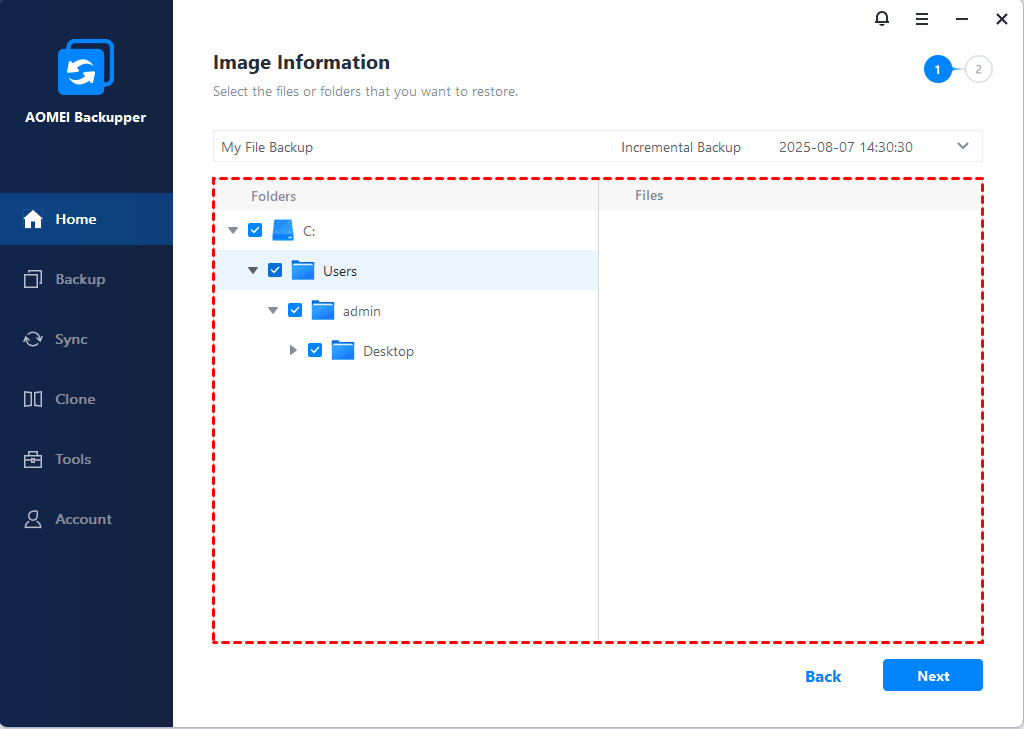This screenshot has height=729, width=1024.
Task: Select the Users folder icon
Action: [303, 270]
